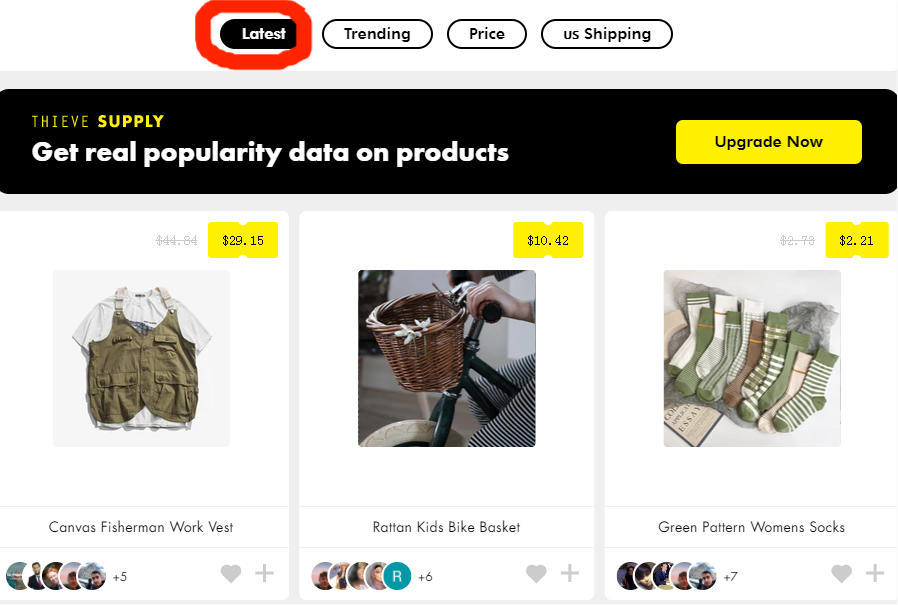Add Green Pattern Womens Socks via plus icon

pyautogui.click(x=875, y=572)
